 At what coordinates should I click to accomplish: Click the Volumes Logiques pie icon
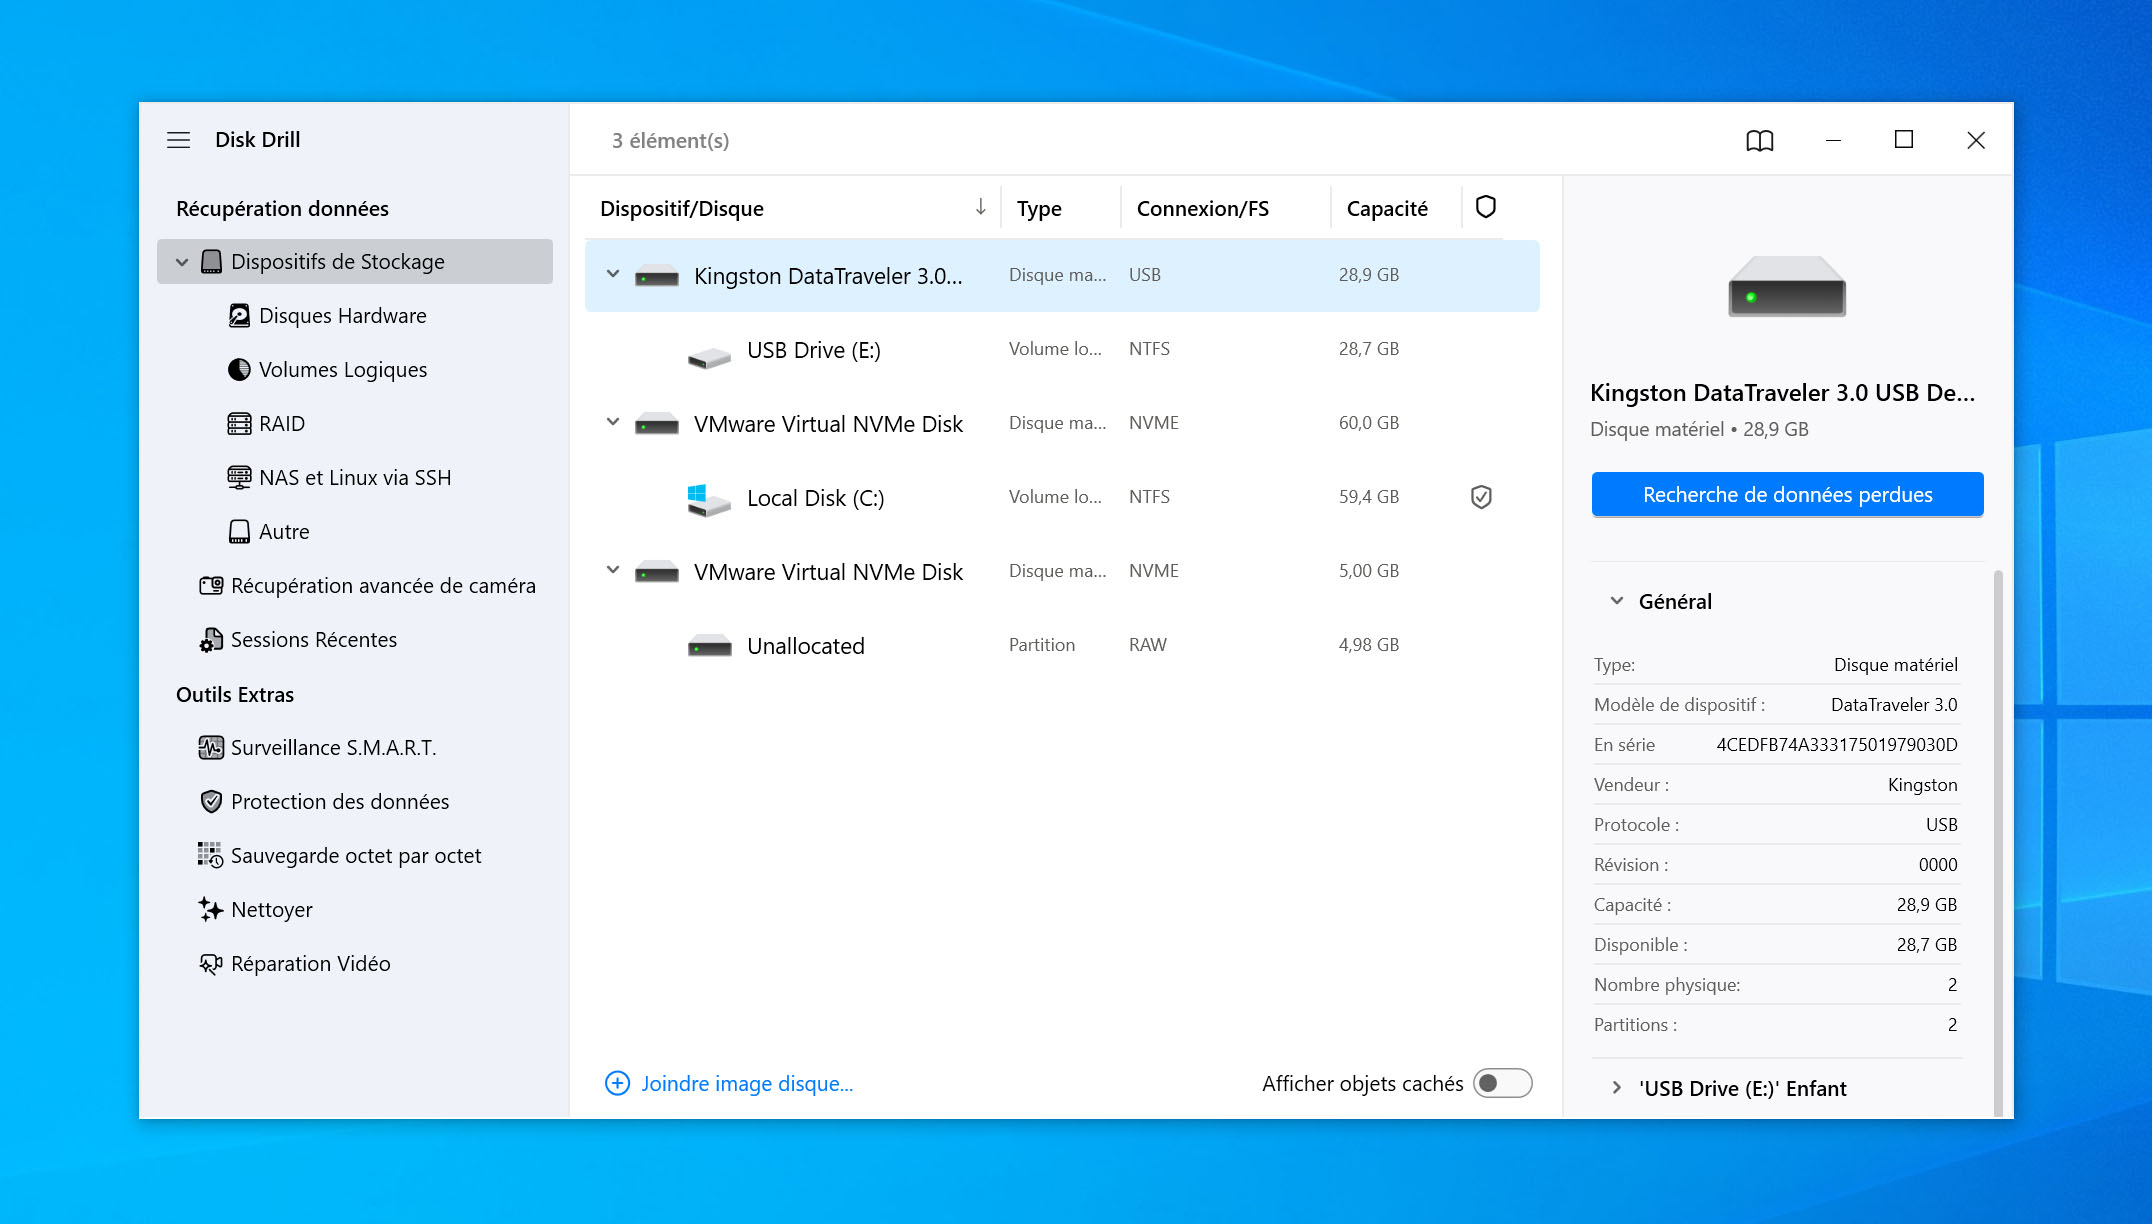coord(239,370)
